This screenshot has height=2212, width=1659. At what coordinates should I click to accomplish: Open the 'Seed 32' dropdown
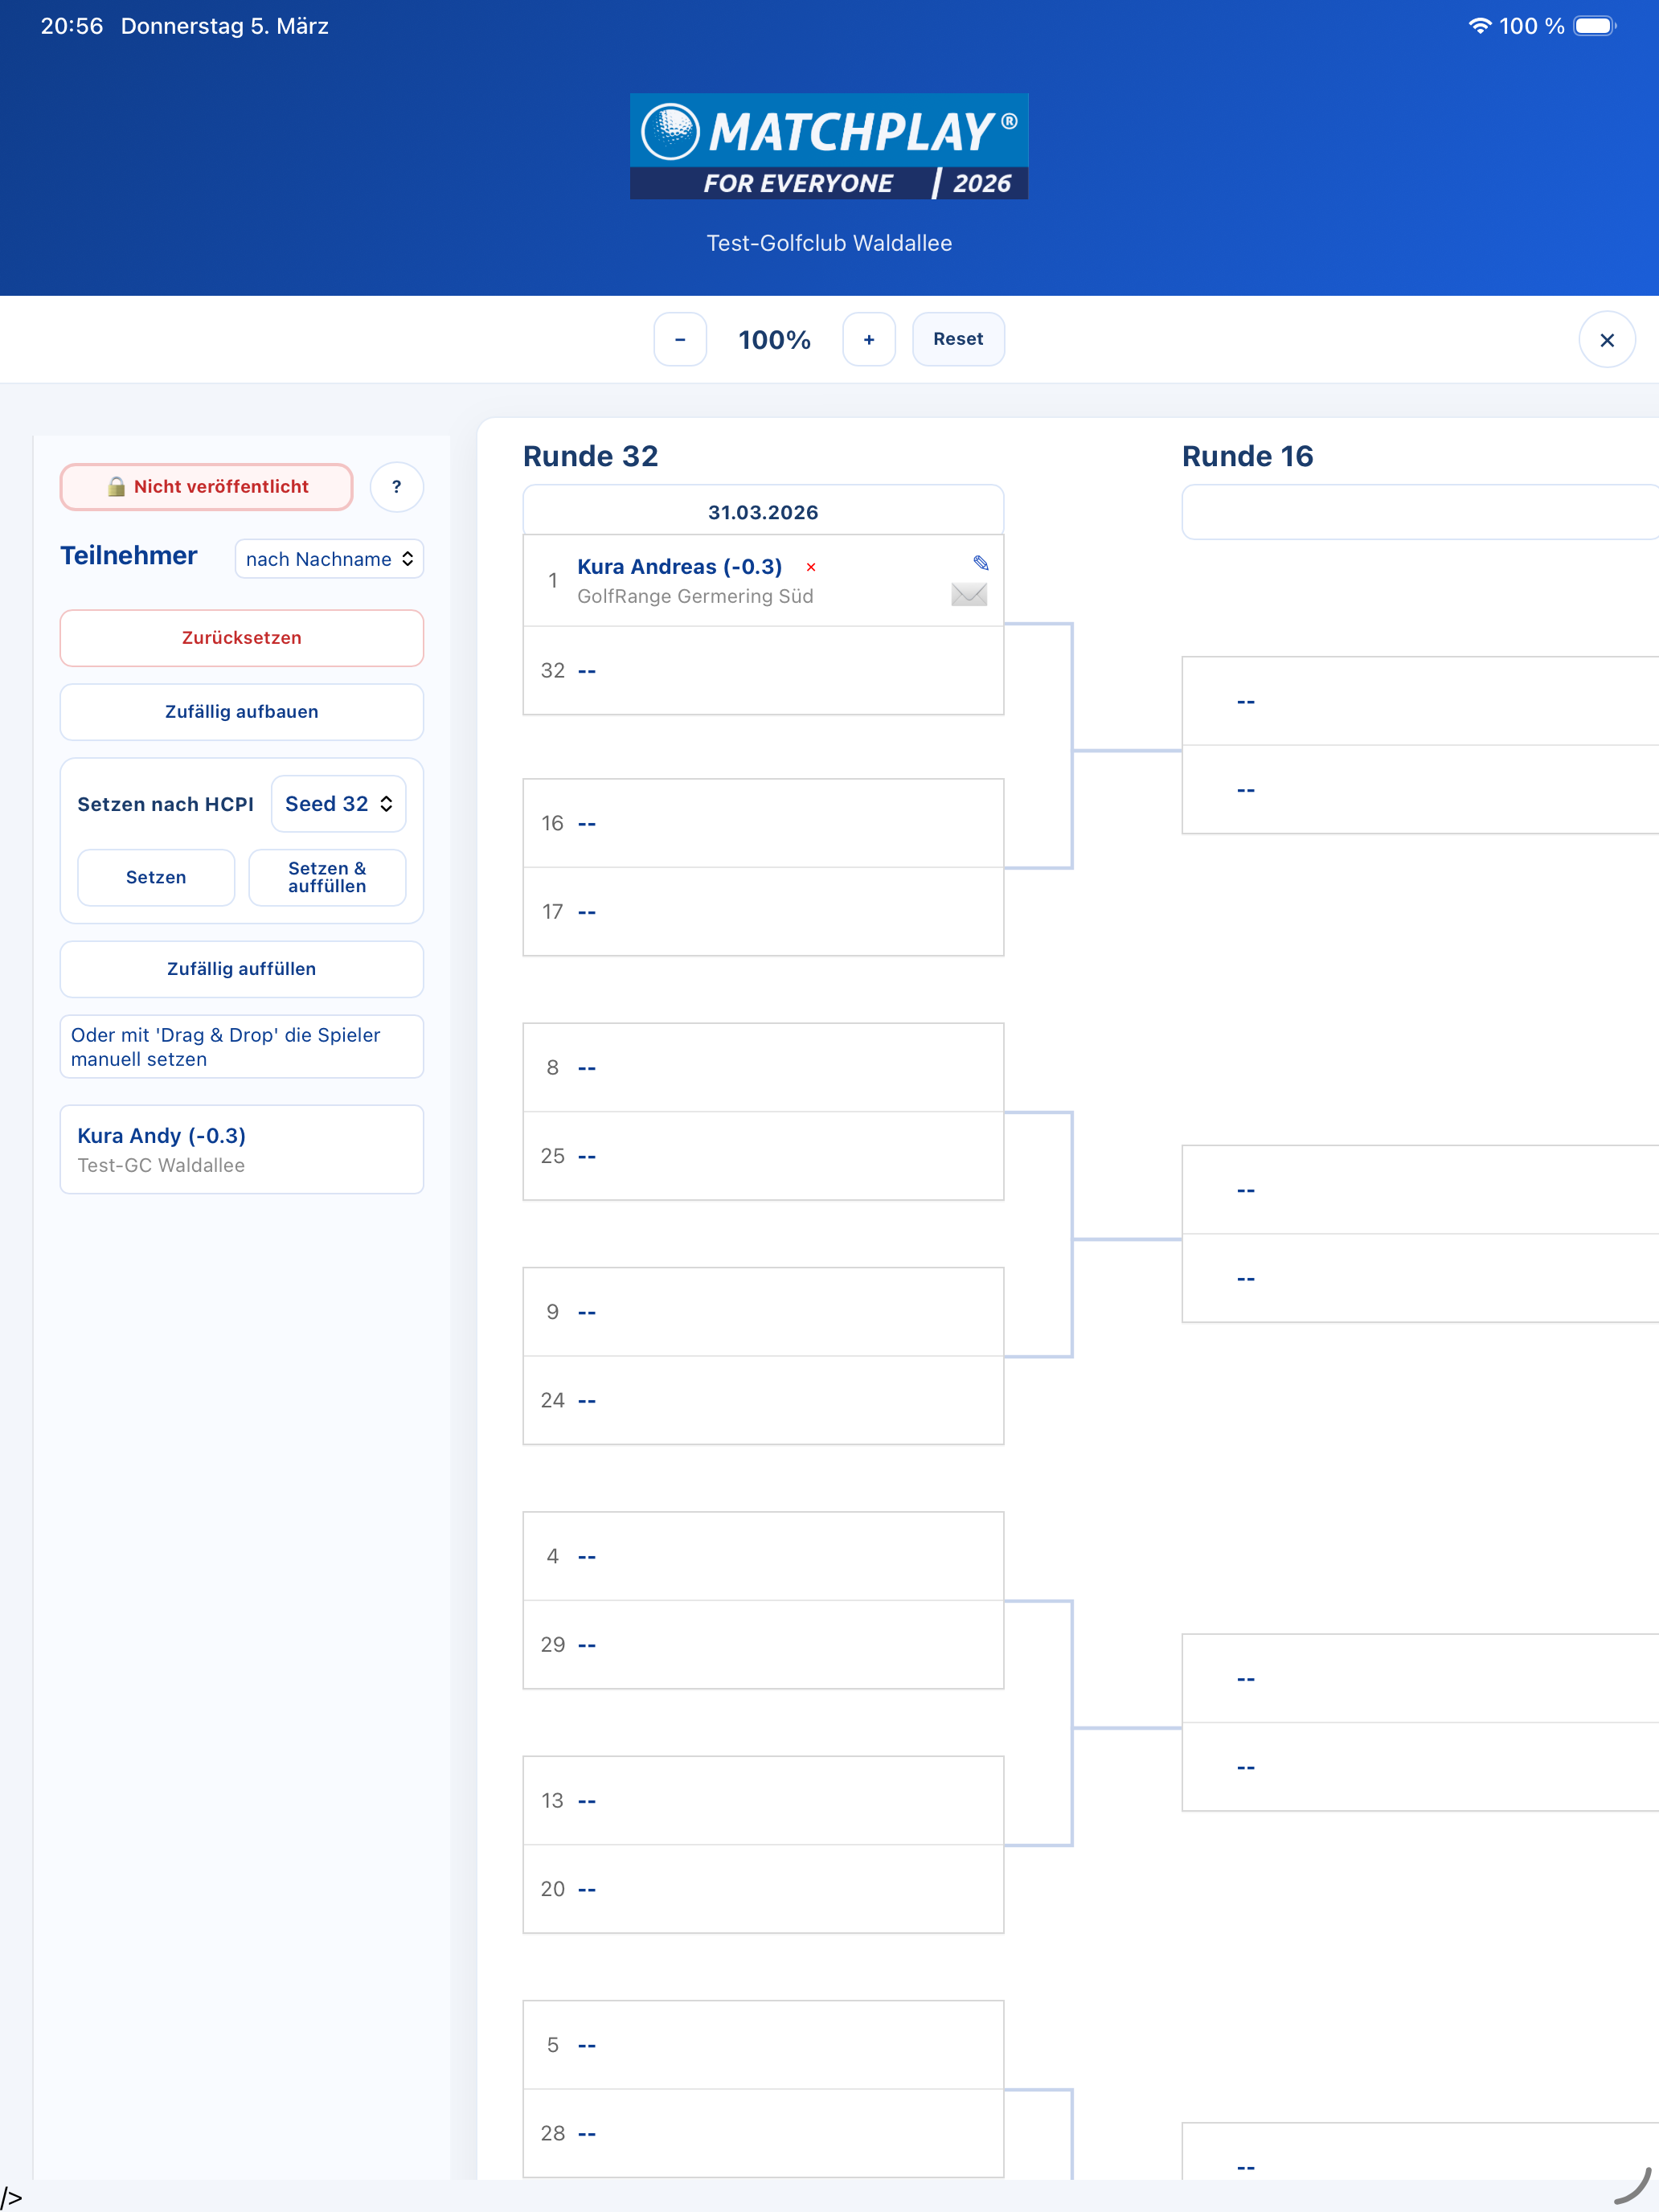coord(339,804)
